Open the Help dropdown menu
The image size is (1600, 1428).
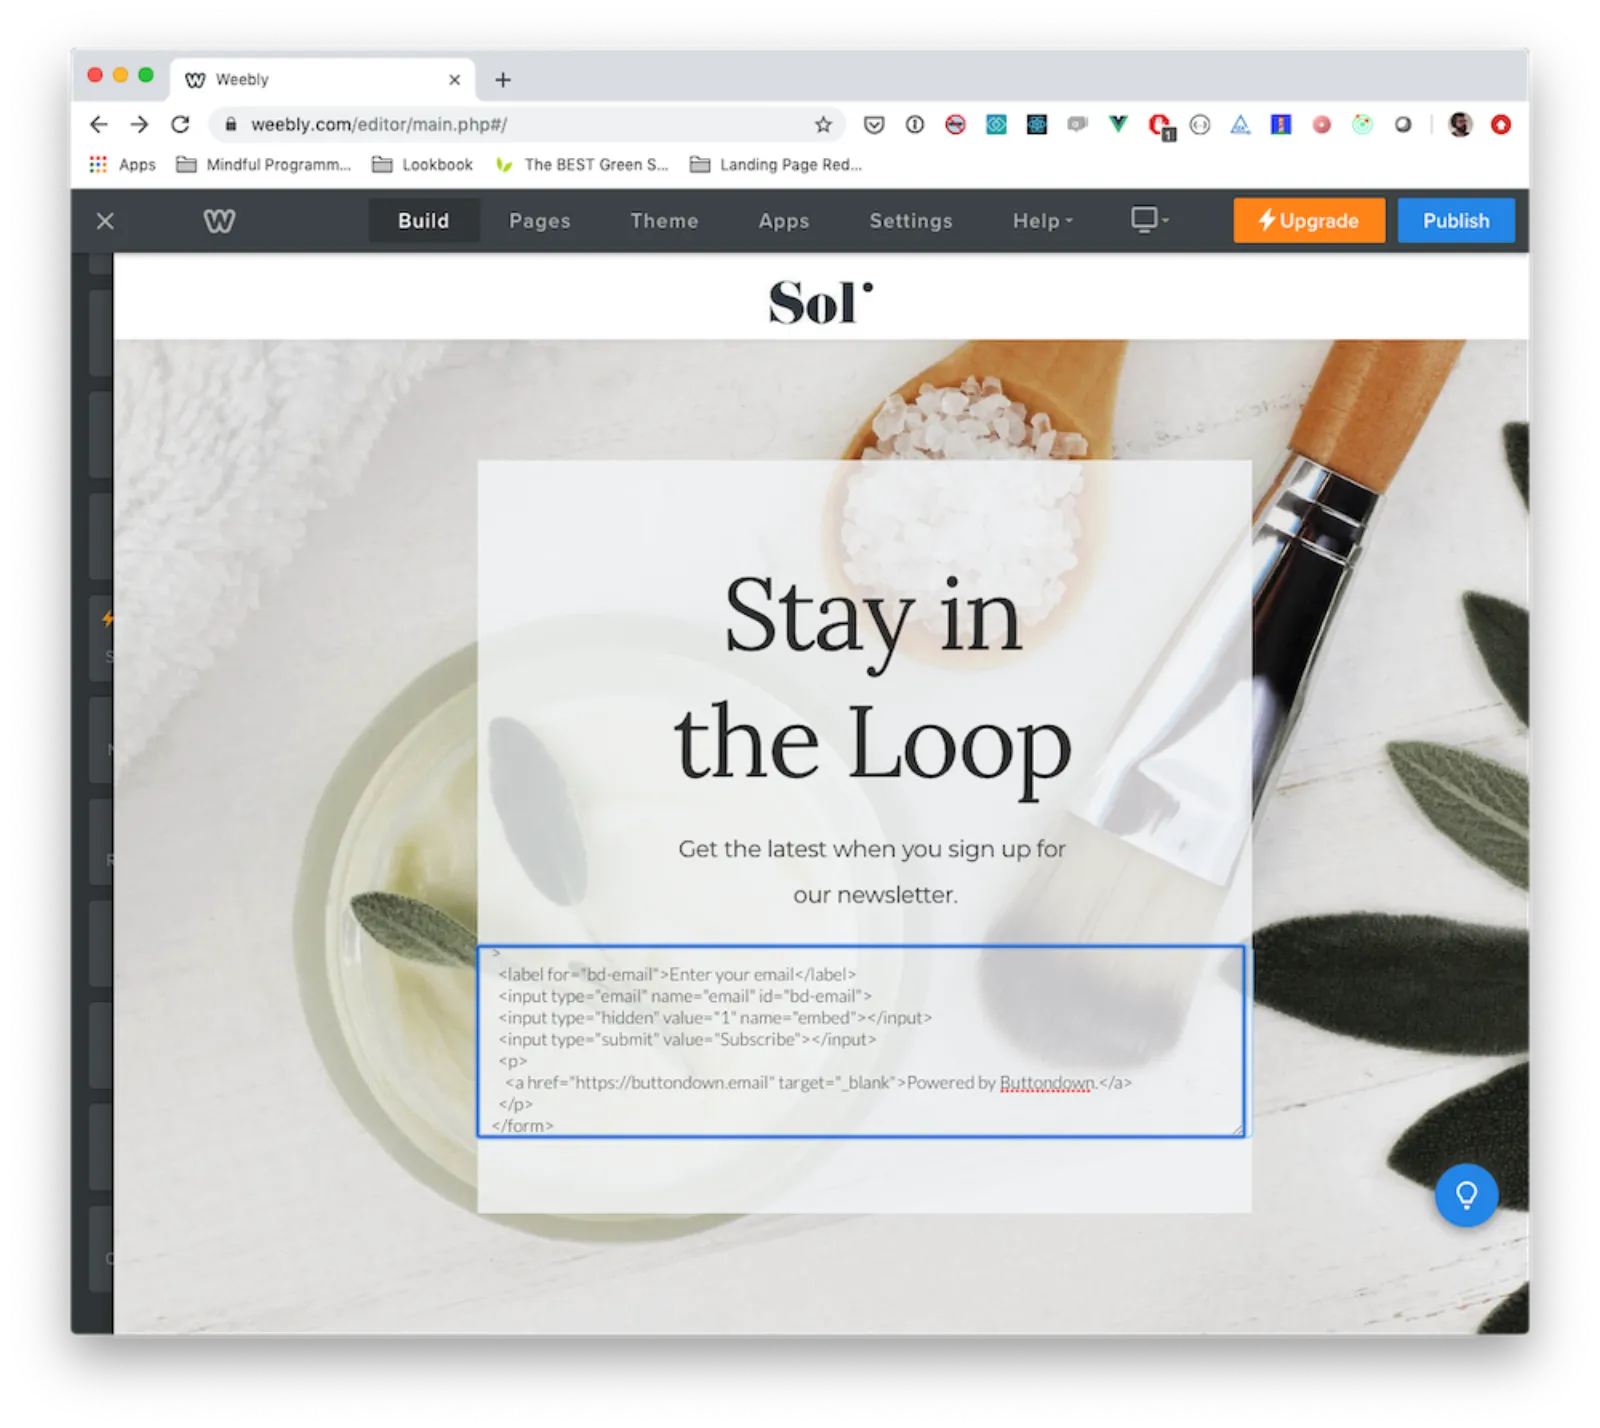pos(1042,221)
